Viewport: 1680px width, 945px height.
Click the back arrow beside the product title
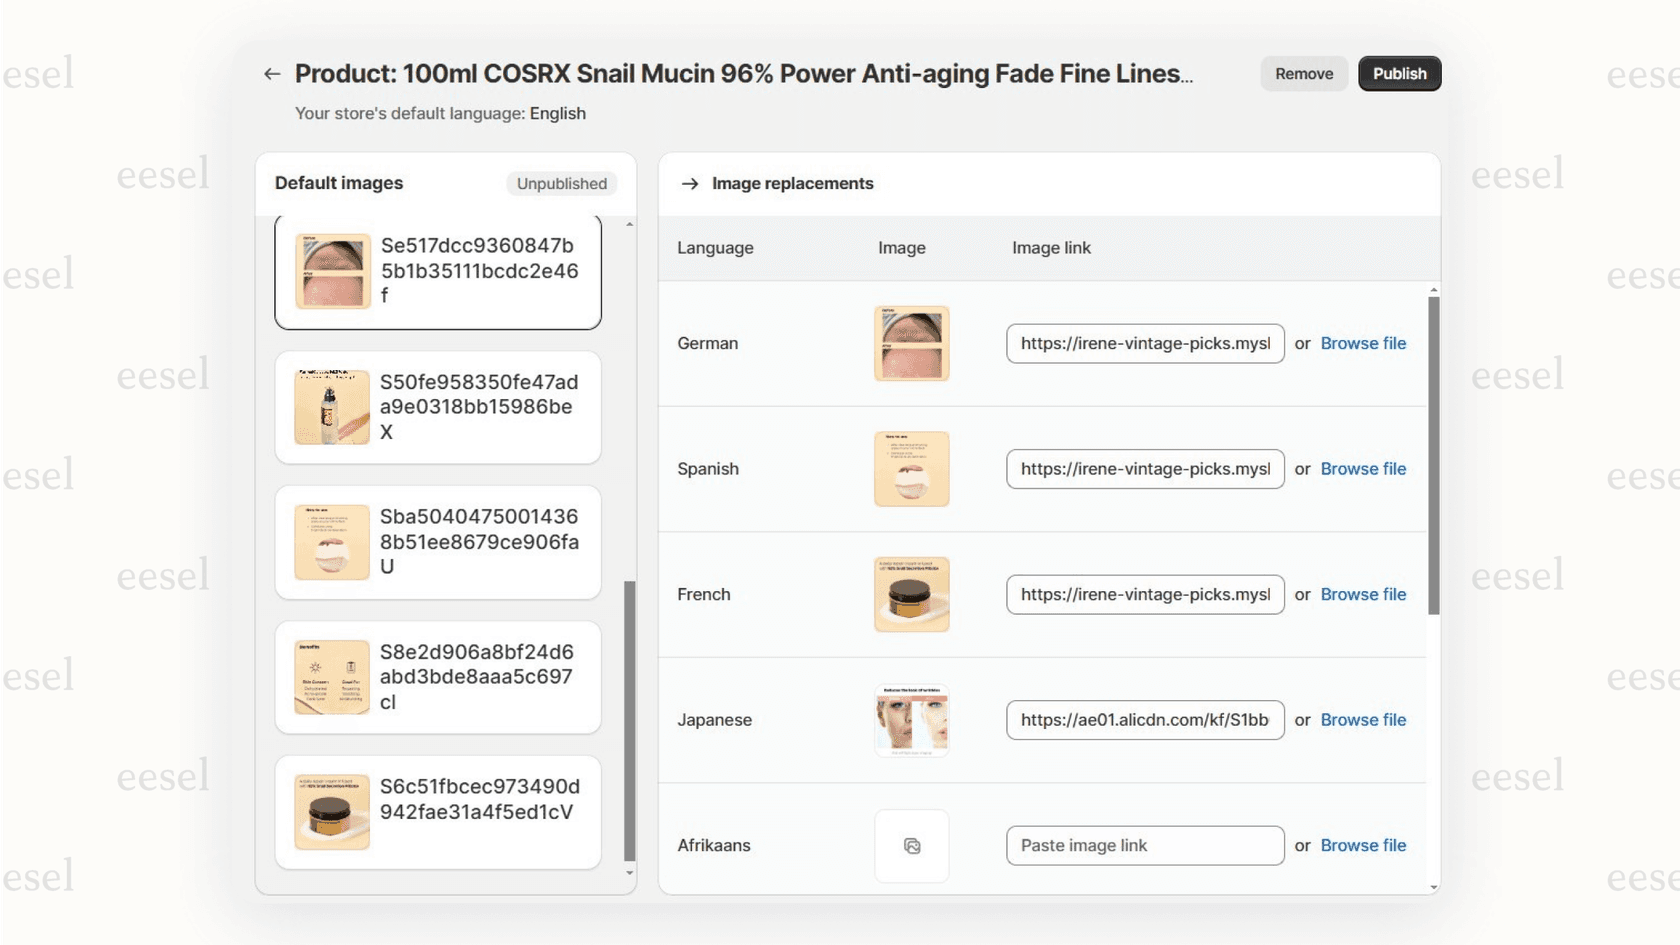(x=272, y=73)
